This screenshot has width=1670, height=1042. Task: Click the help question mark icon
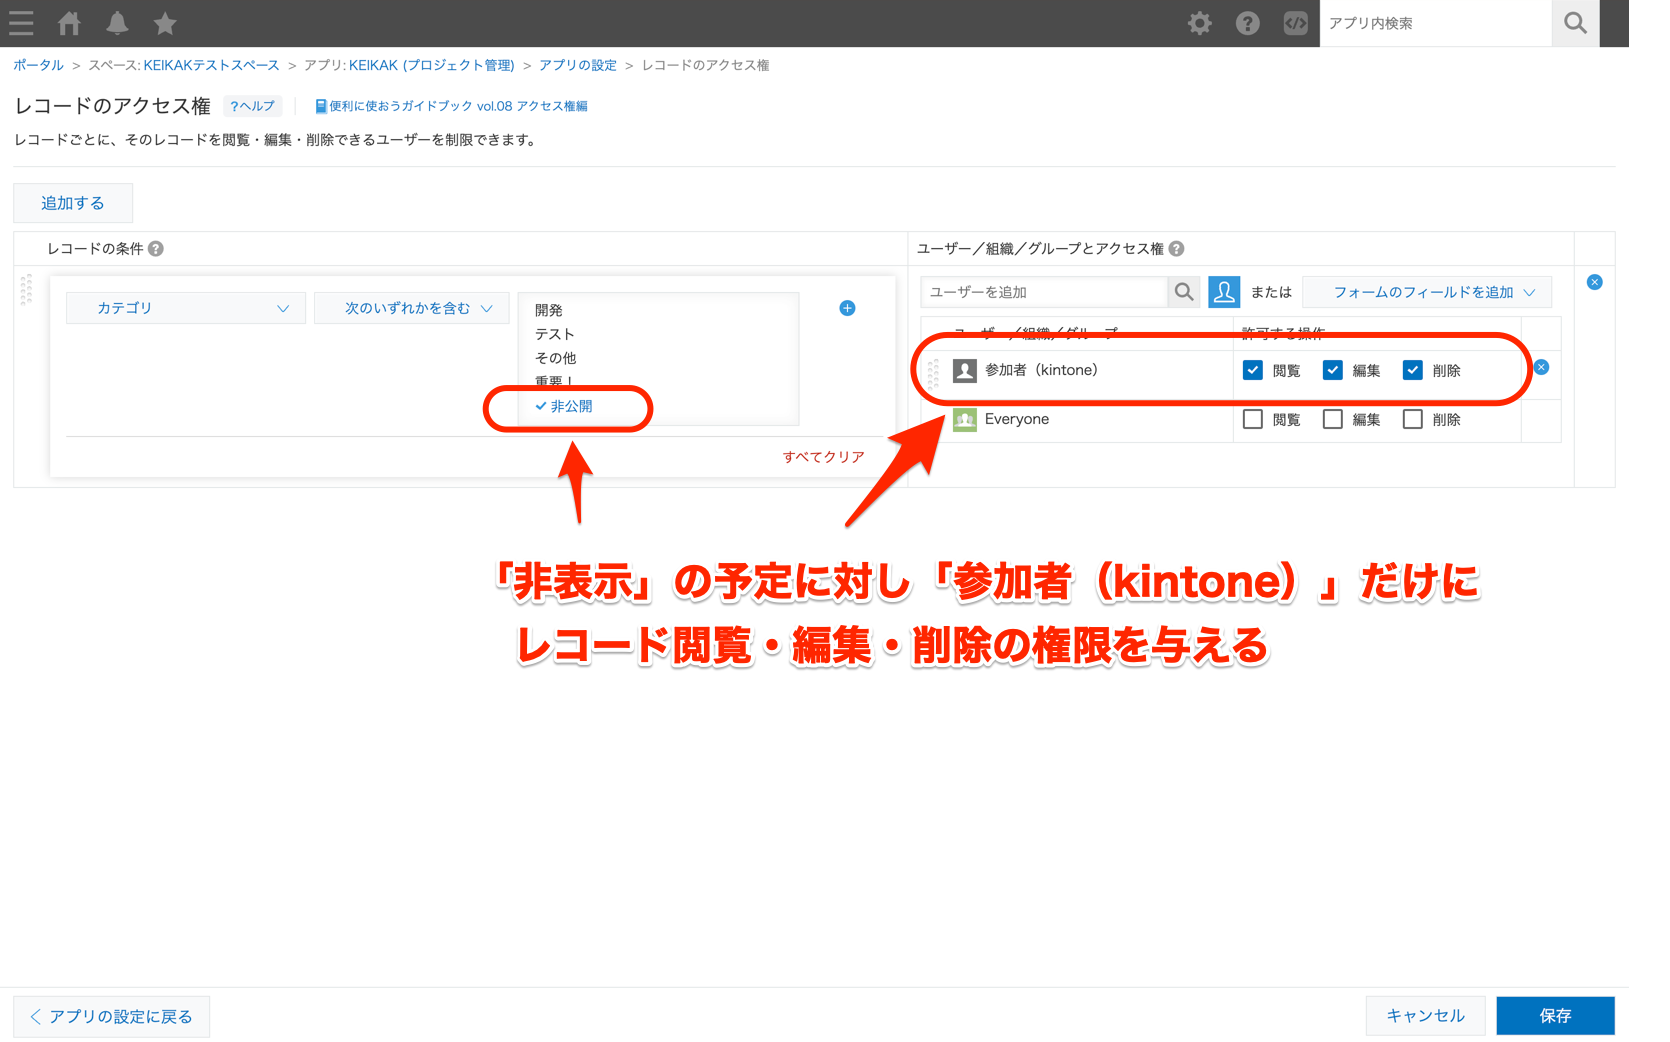pyautogui.click(x=1247, y=23)
